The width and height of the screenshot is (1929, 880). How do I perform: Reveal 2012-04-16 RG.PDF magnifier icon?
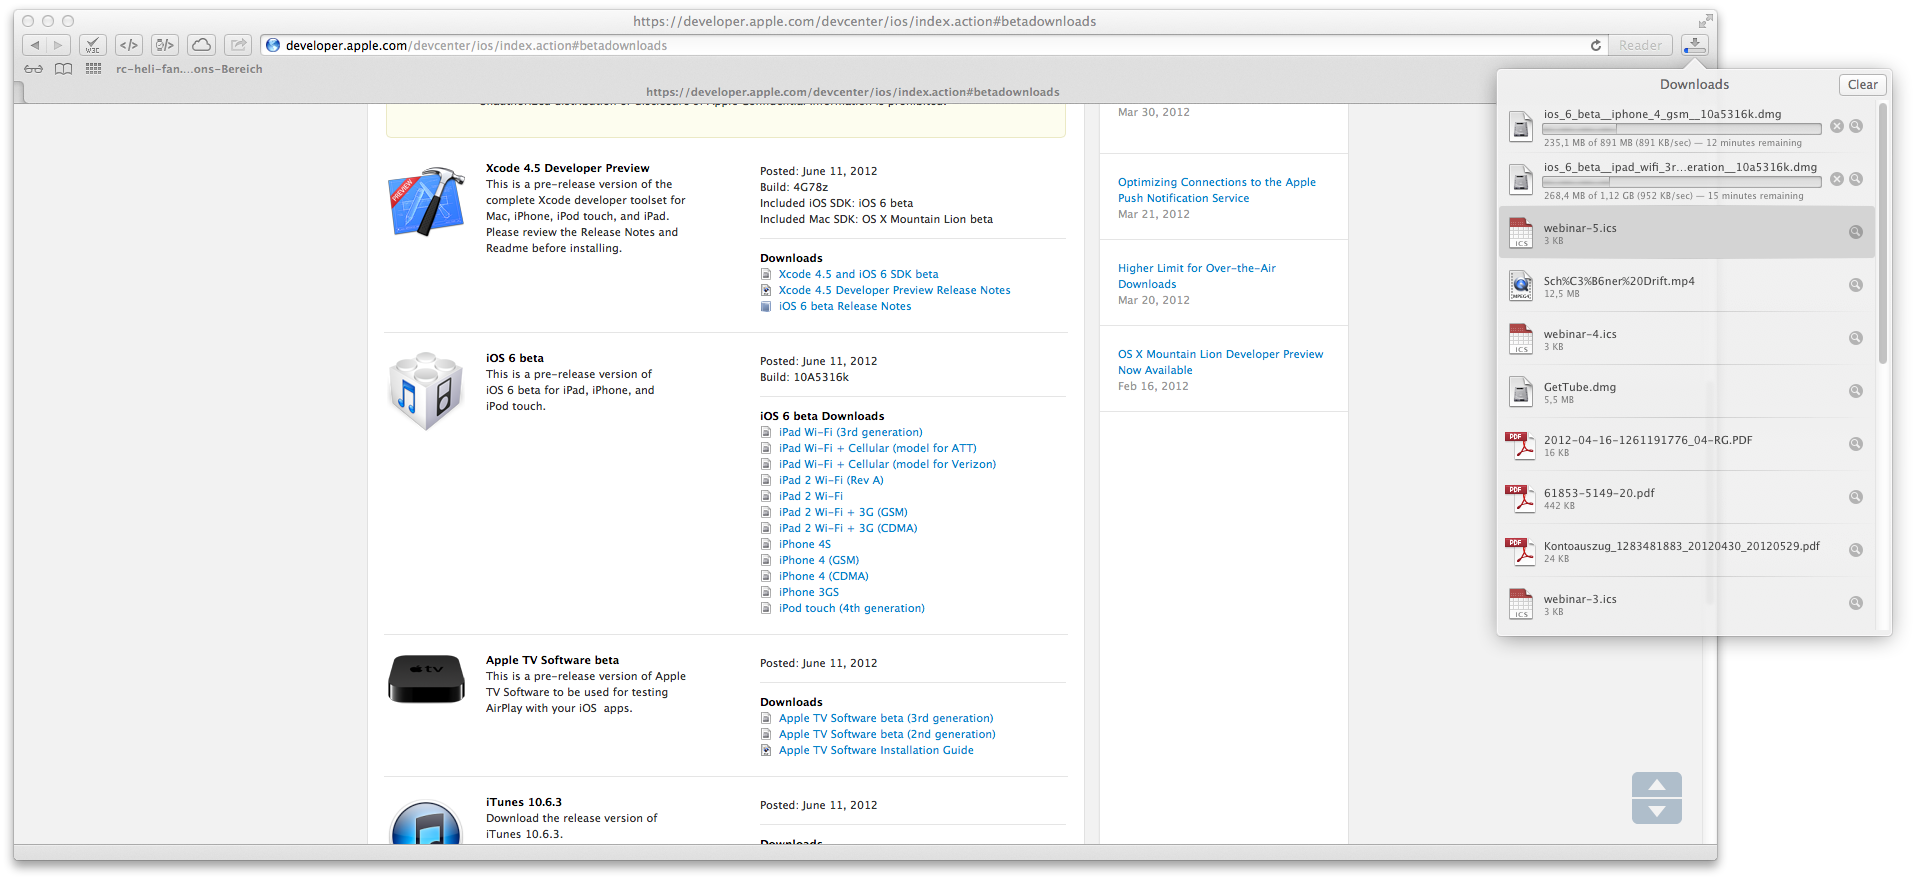pyautogui.click(x=1856, y=444)
